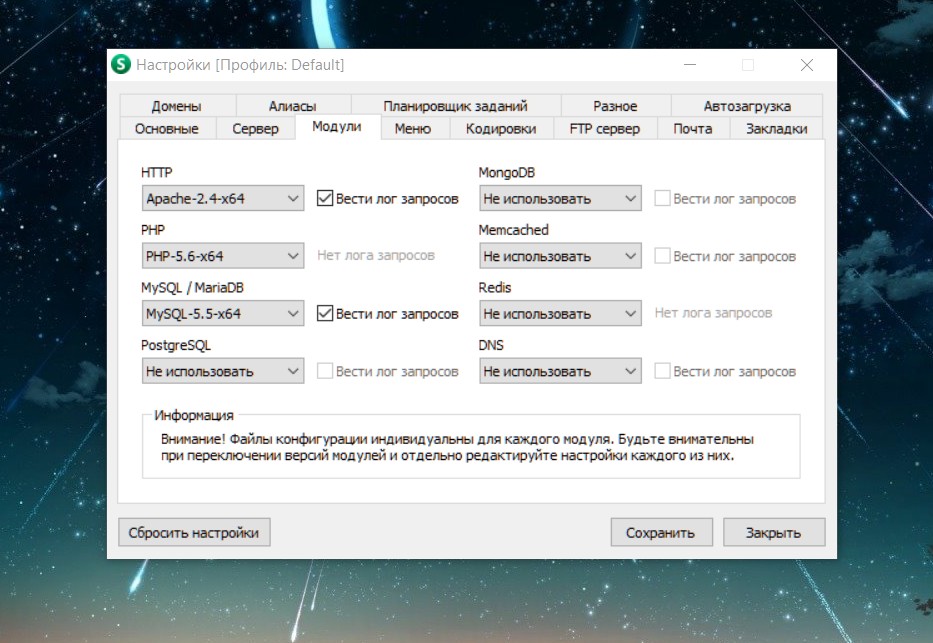This screenshot has height=643, width=933.
Task: Expand the PostgreSQL module dropdown
Action: click(x=222, y=371)
